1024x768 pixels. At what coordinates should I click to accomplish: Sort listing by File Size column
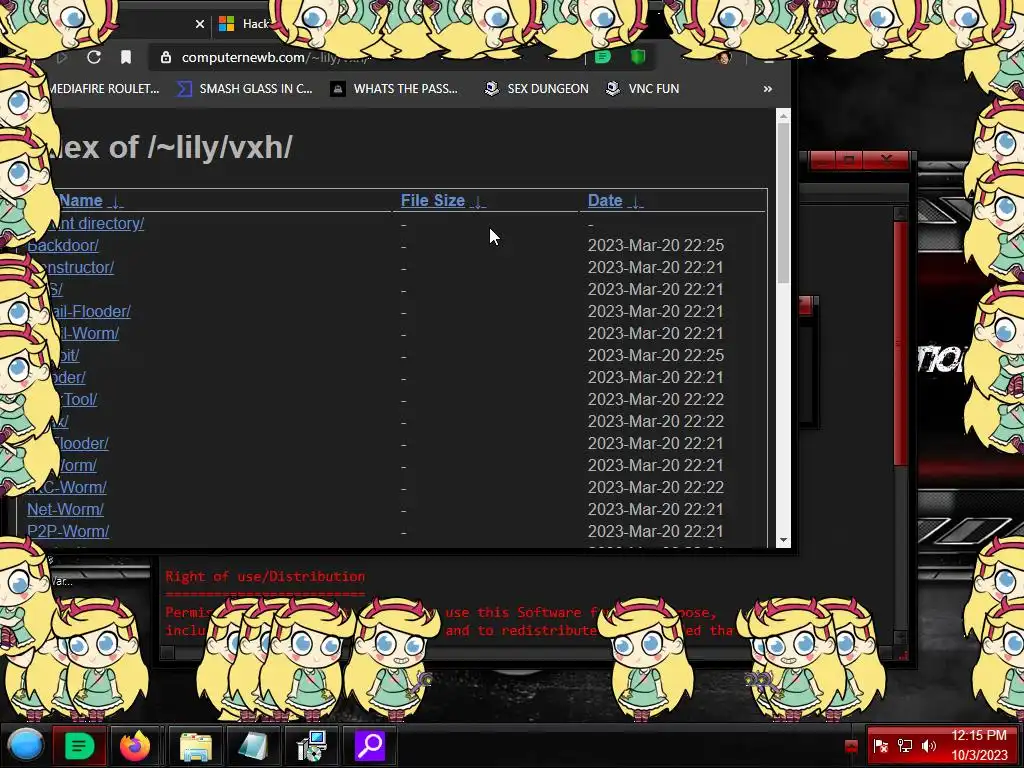coord(432,200)
